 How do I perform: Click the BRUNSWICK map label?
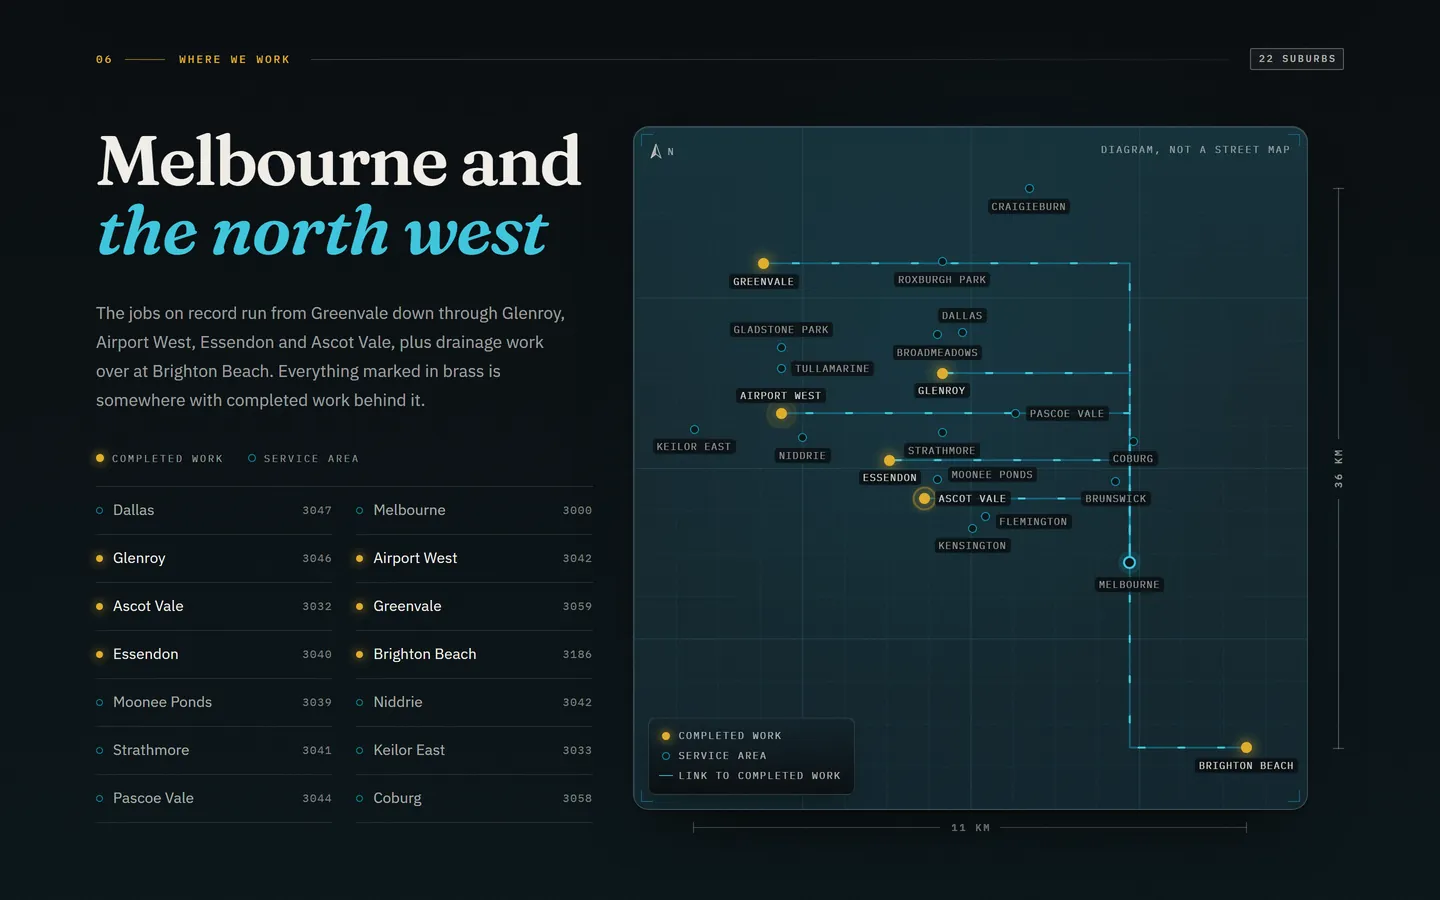1116,498
